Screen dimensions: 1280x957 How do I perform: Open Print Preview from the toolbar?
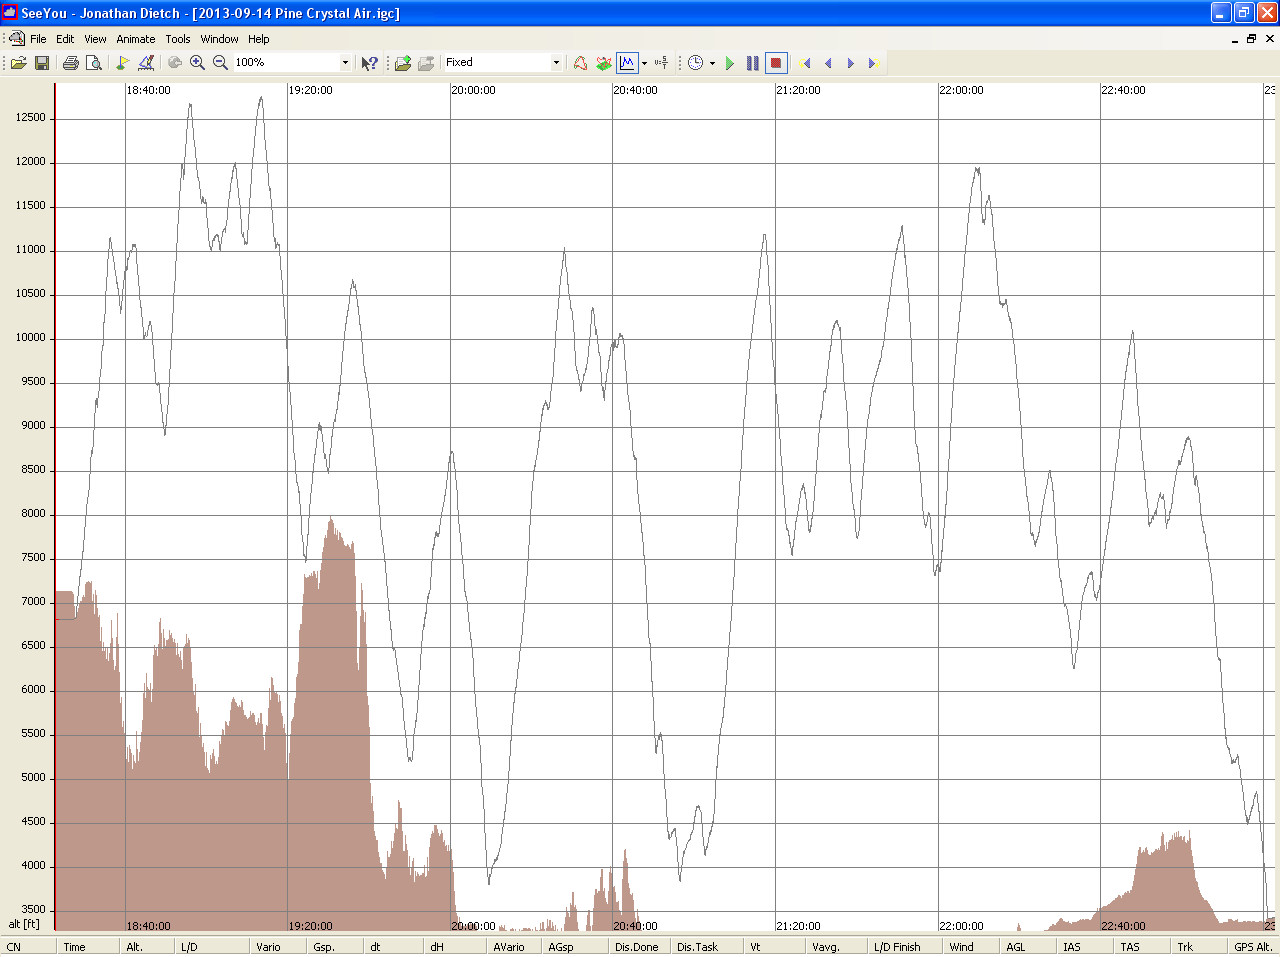tap(94, 63)
